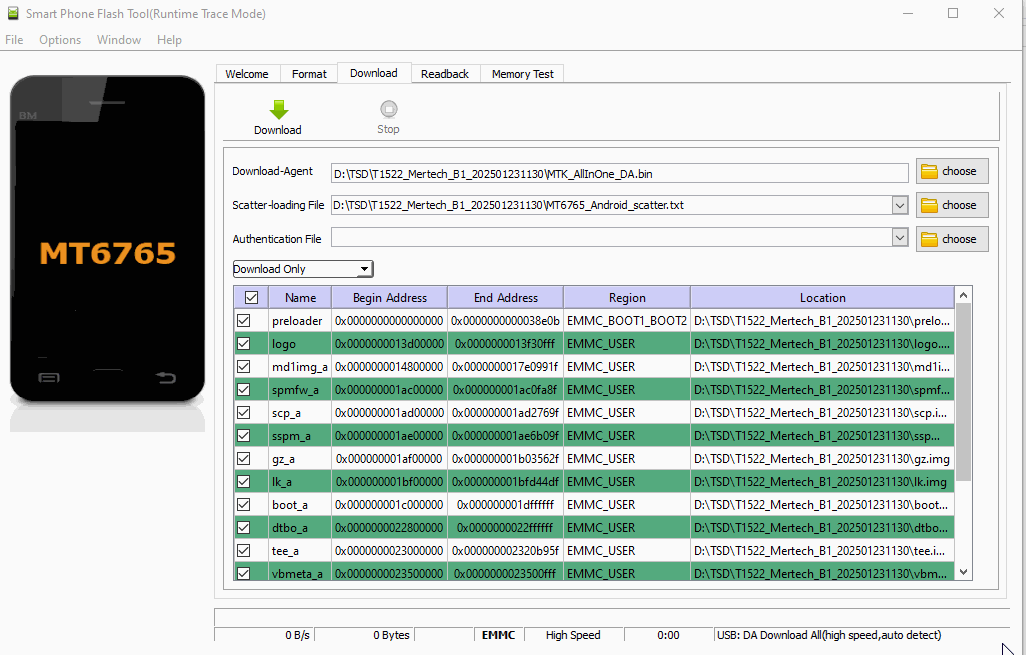Click the Smart Phone Flash Tool title icon
The width and height of the screenshot is (1026, 655).
14,14
